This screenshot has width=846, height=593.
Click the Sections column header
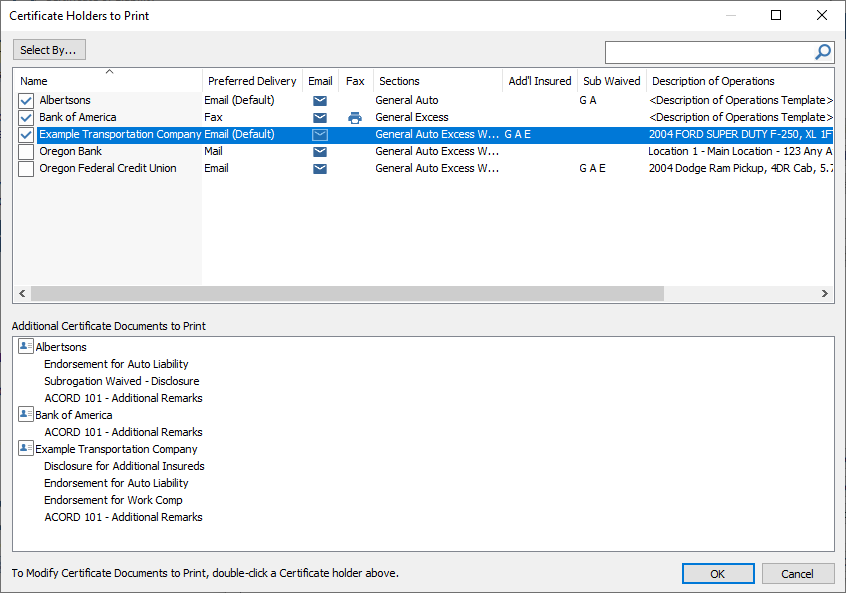pyautogui.click(x=438, y=81)
